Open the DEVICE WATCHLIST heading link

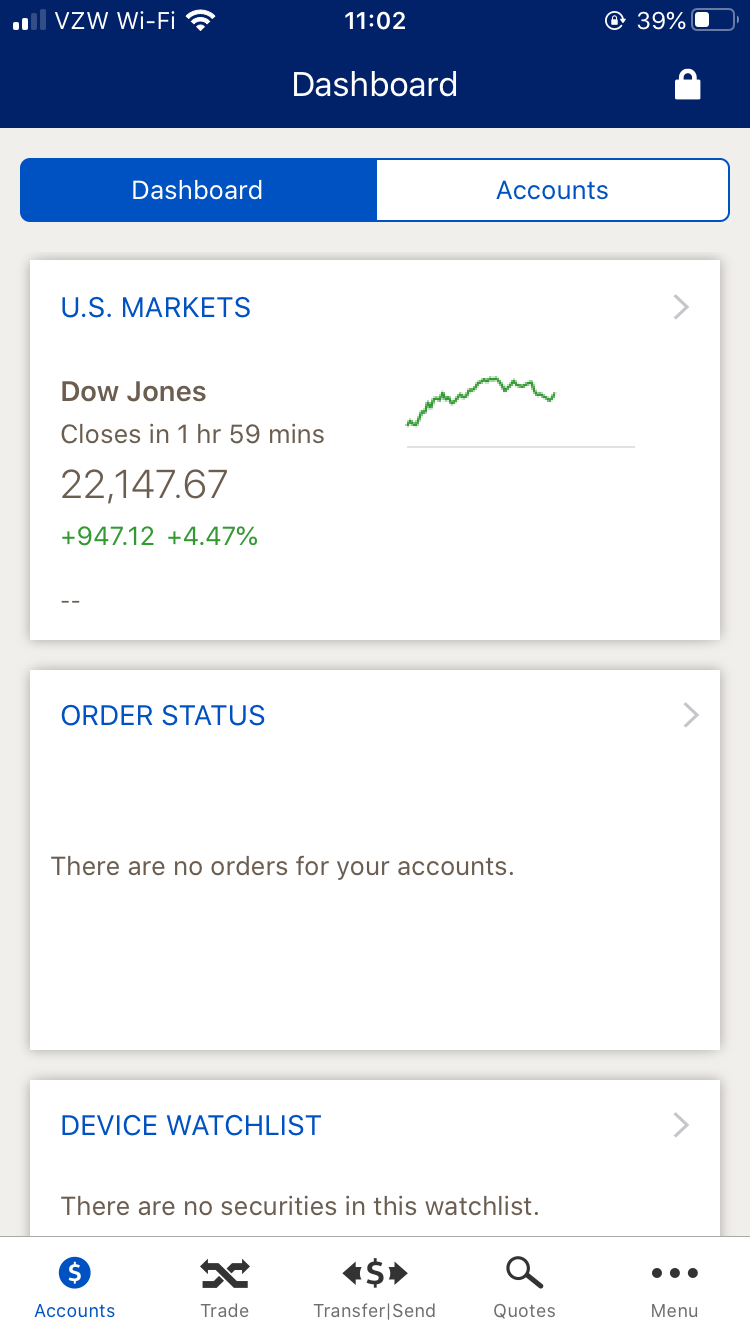[x=191, y=1125]
